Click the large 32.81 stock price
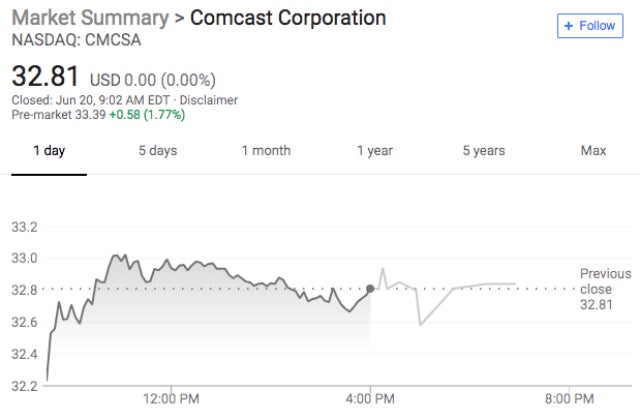 pos(45,76)
